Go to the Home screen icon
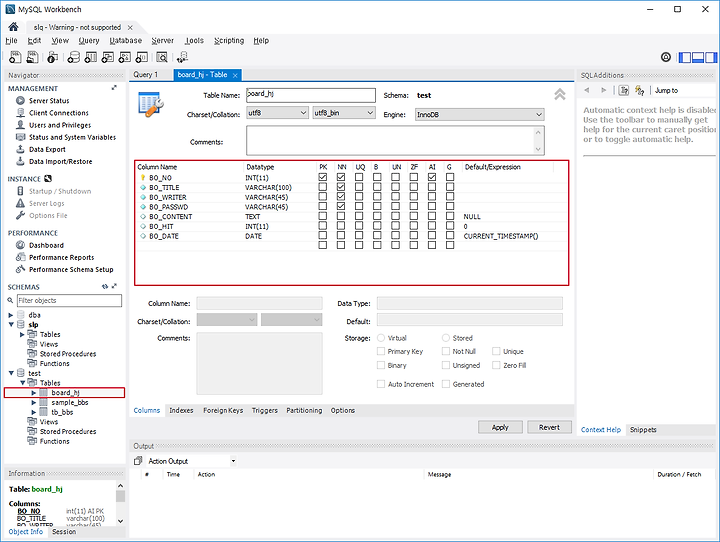This screenshot has width=720, height=542. [13, 27]
